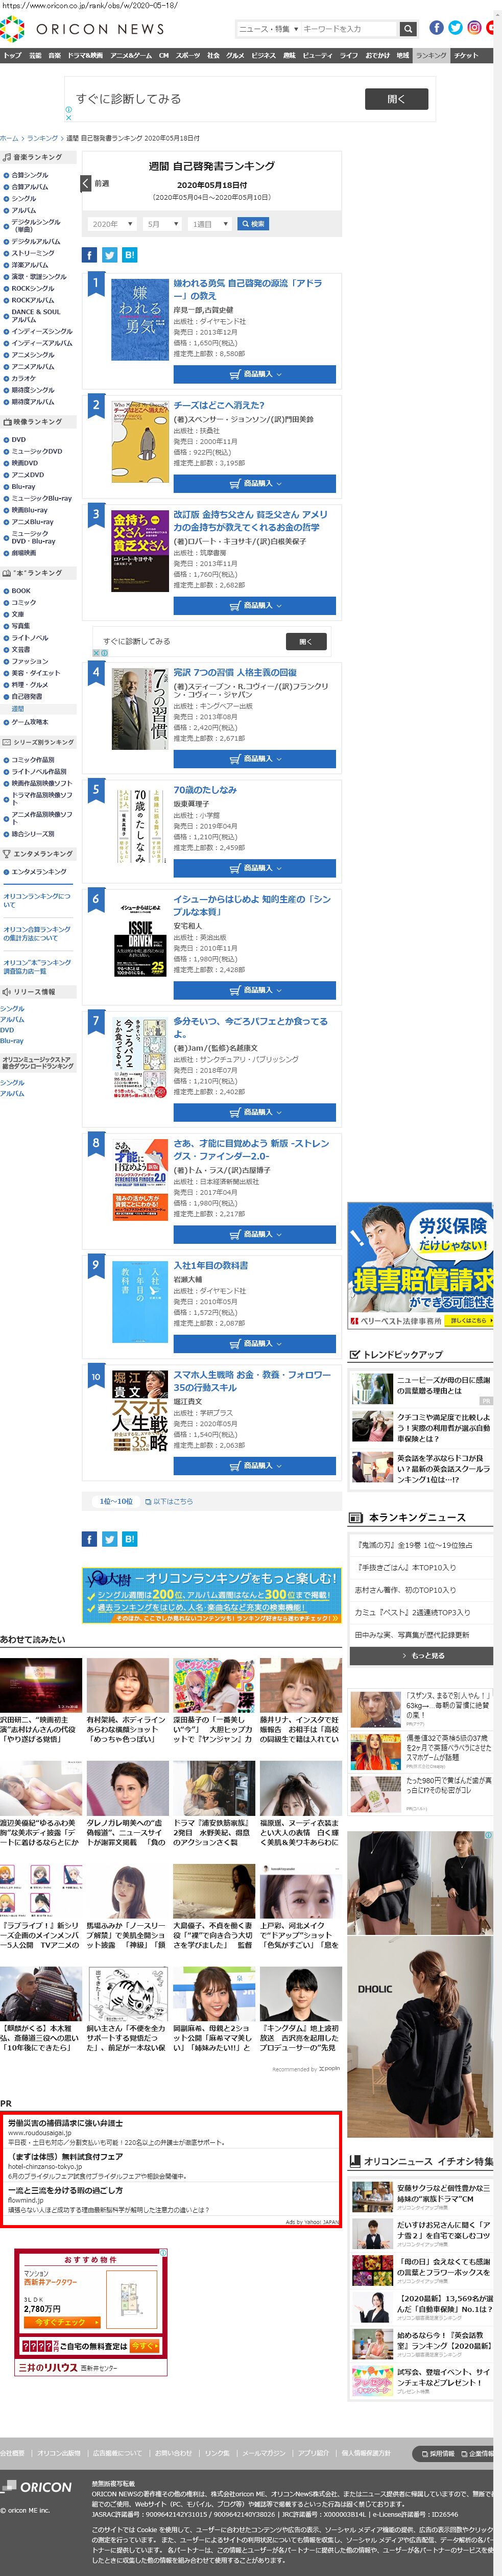Expand 商品購入 for 完訳 7つの習慣
Image resolution: width=502 pixels, height=2576 pixels.
click(x=254, y=758)
